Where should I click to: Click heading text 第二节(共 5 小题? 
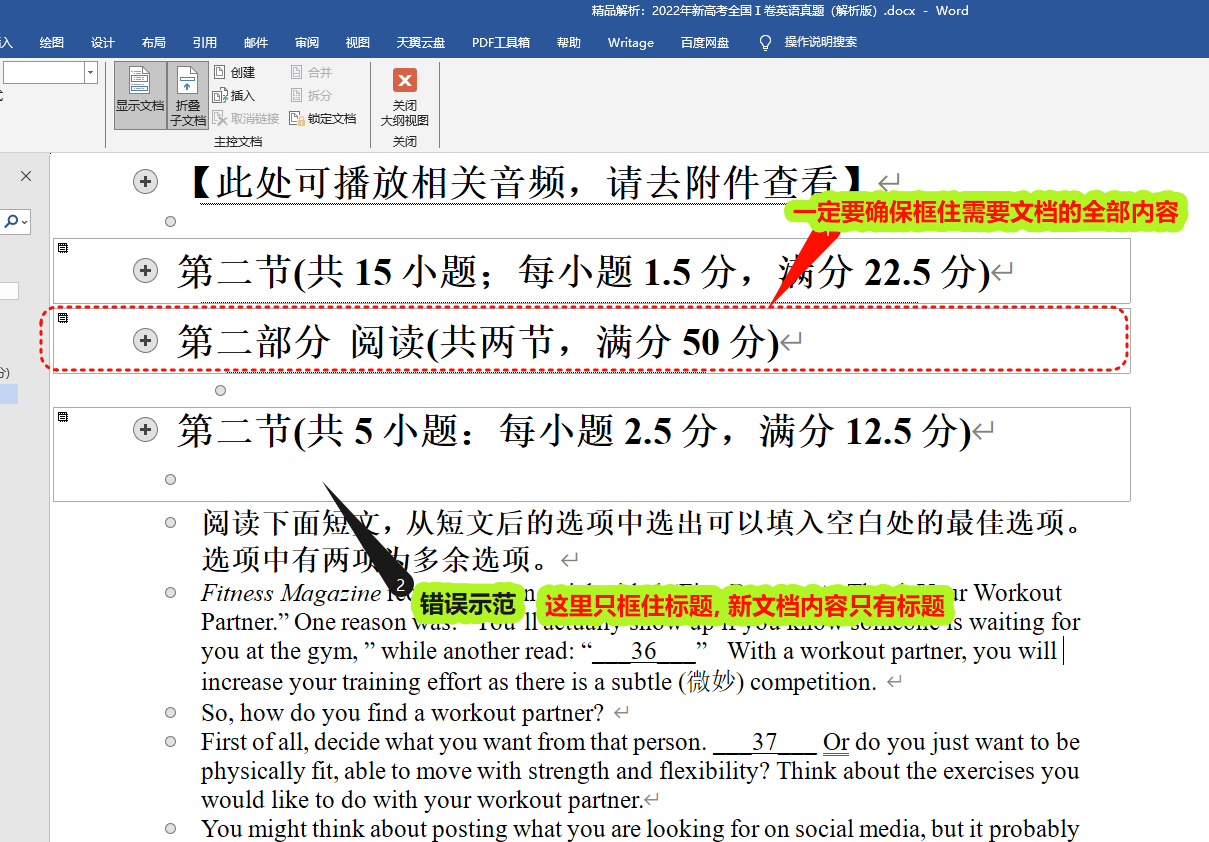[574, 431]
